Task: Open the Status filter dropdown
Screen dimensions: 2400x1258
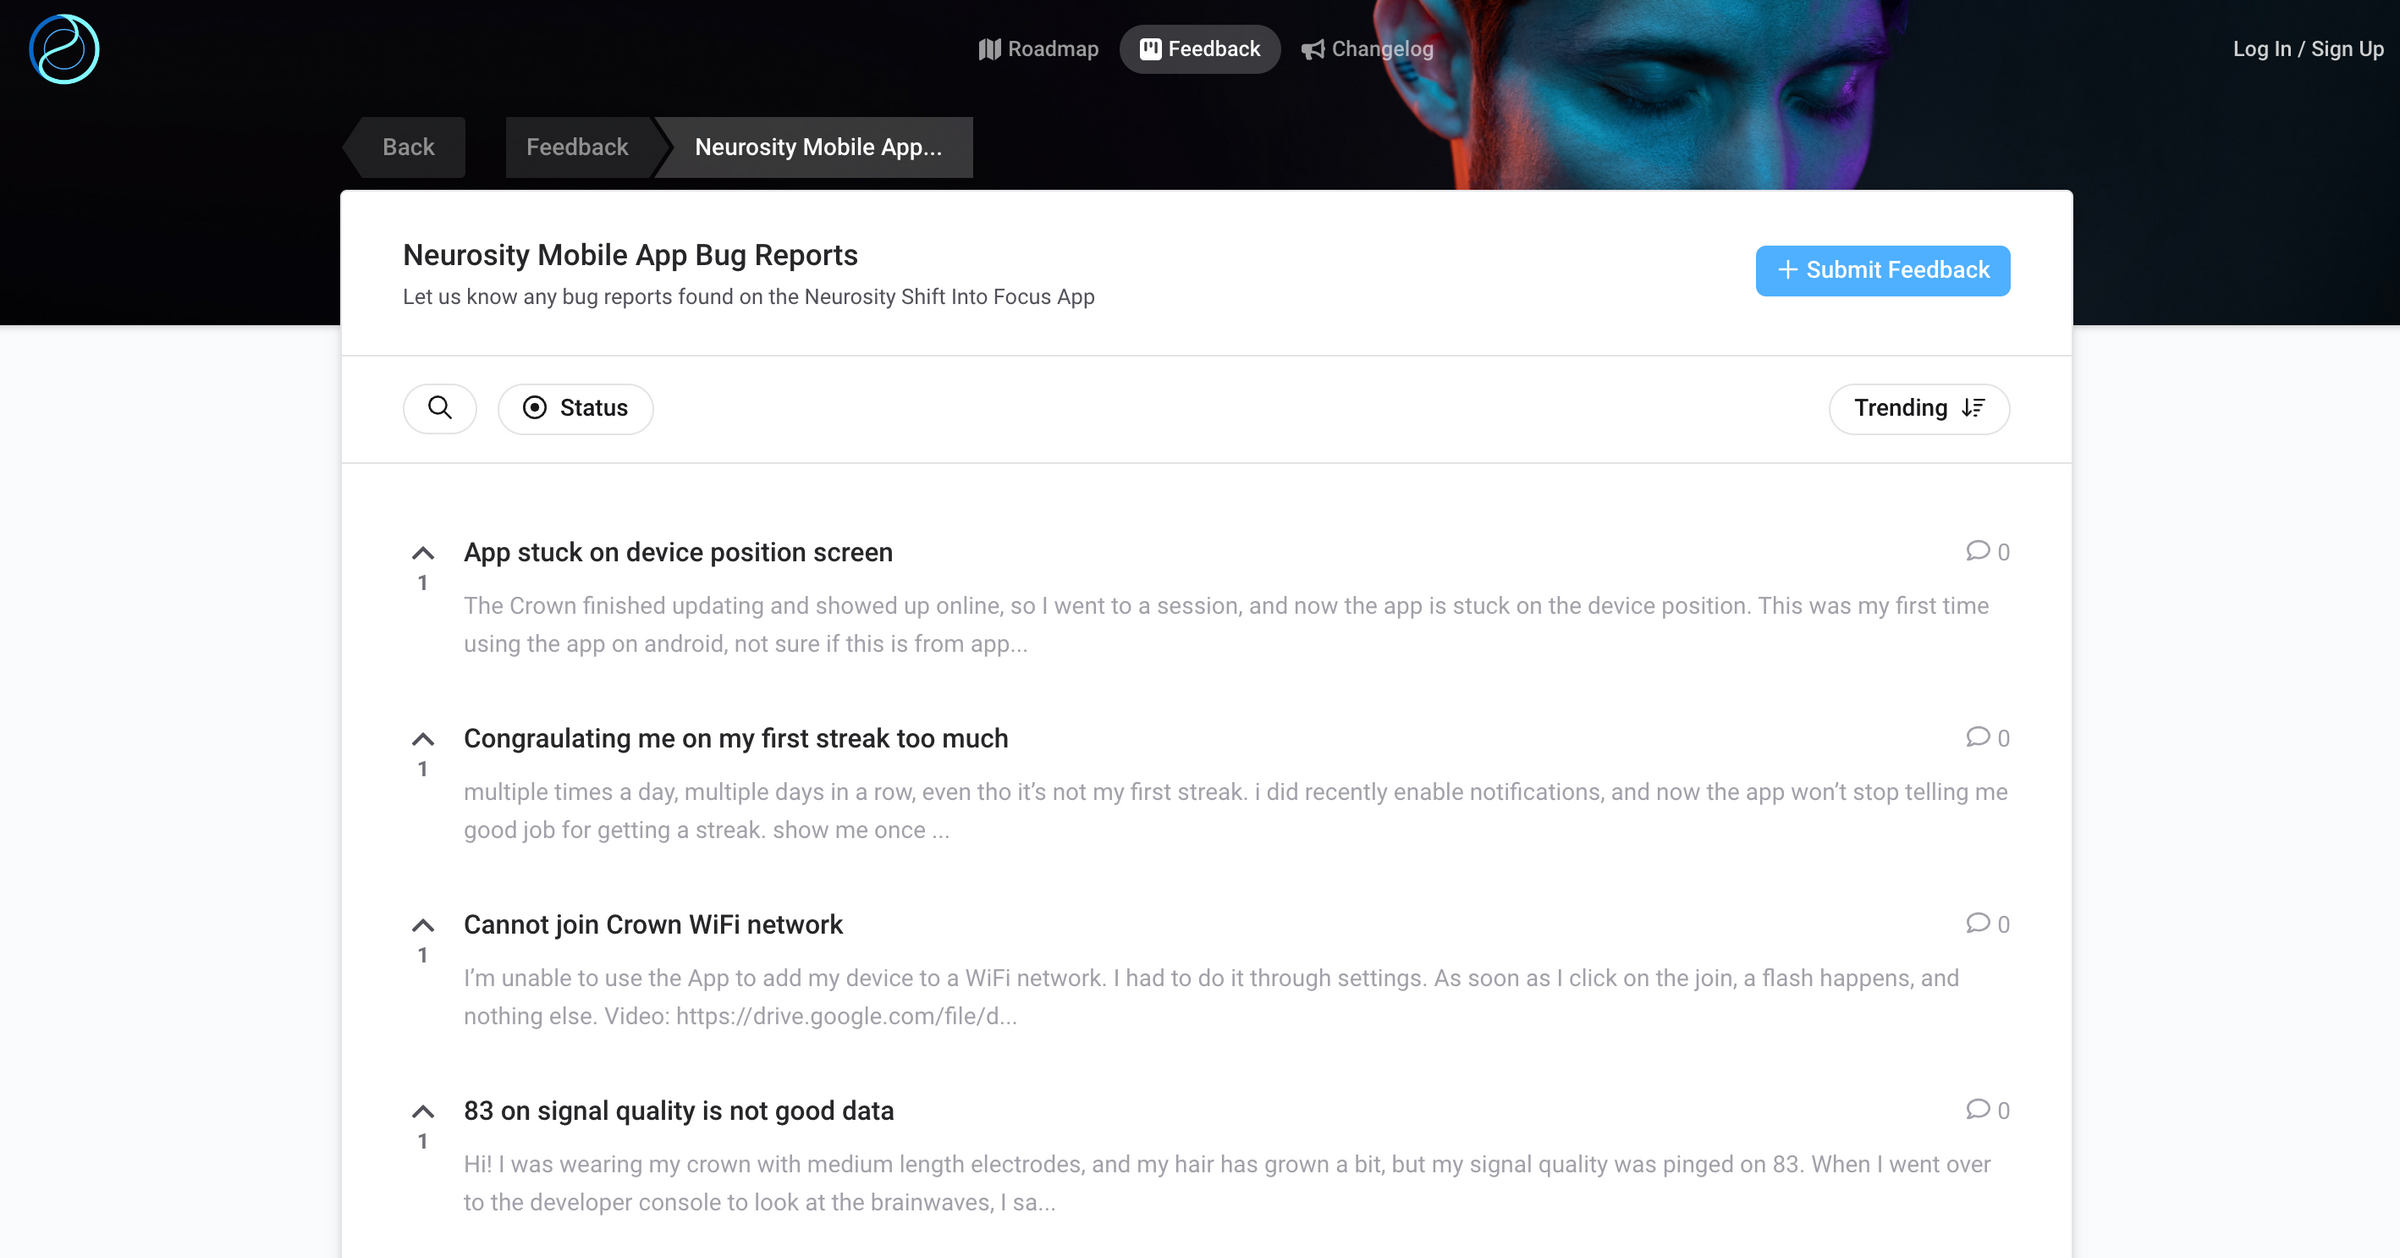Action: (x=575, y=408)
